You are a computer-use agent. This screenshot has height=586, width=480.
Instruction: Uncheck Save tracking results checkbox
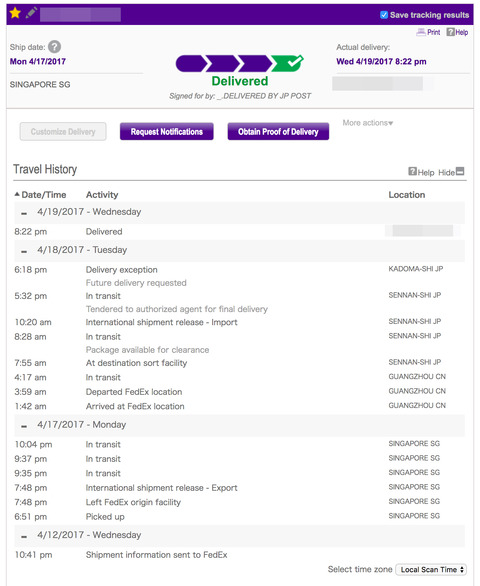384,15
